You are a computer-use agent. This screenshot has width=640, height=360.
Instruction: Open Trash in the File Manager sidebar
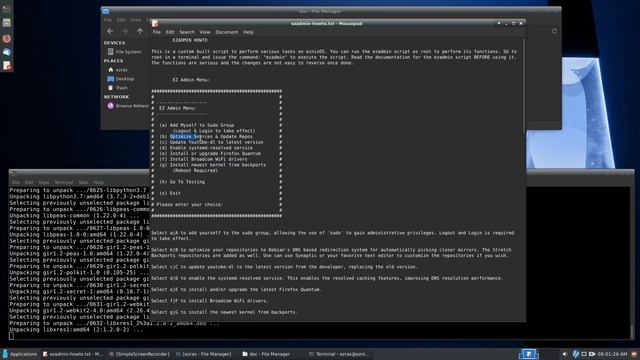click(x=118, y=88)
